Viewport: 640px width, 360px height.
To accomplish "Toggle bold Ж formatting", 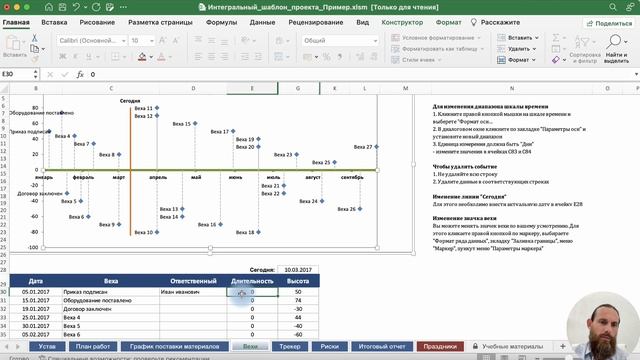I will point(62,56).
